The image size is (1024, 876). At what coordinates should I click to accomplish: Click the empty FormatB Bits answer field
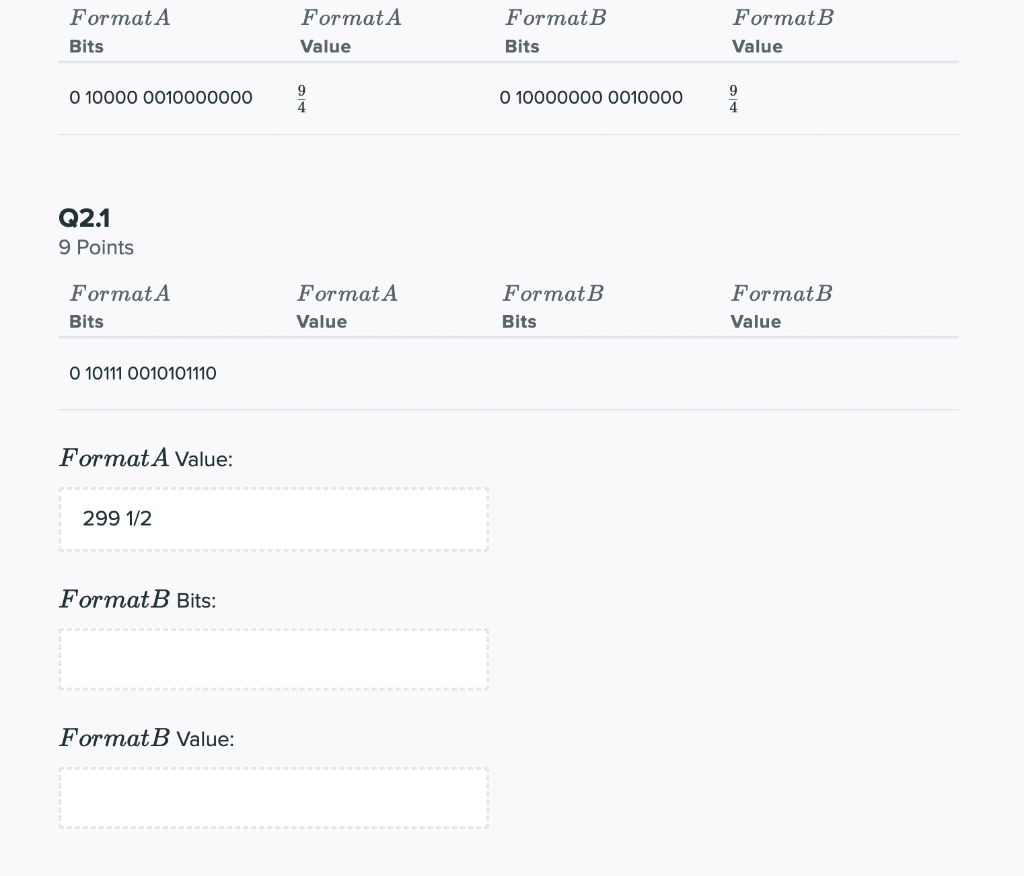[273, 659]
